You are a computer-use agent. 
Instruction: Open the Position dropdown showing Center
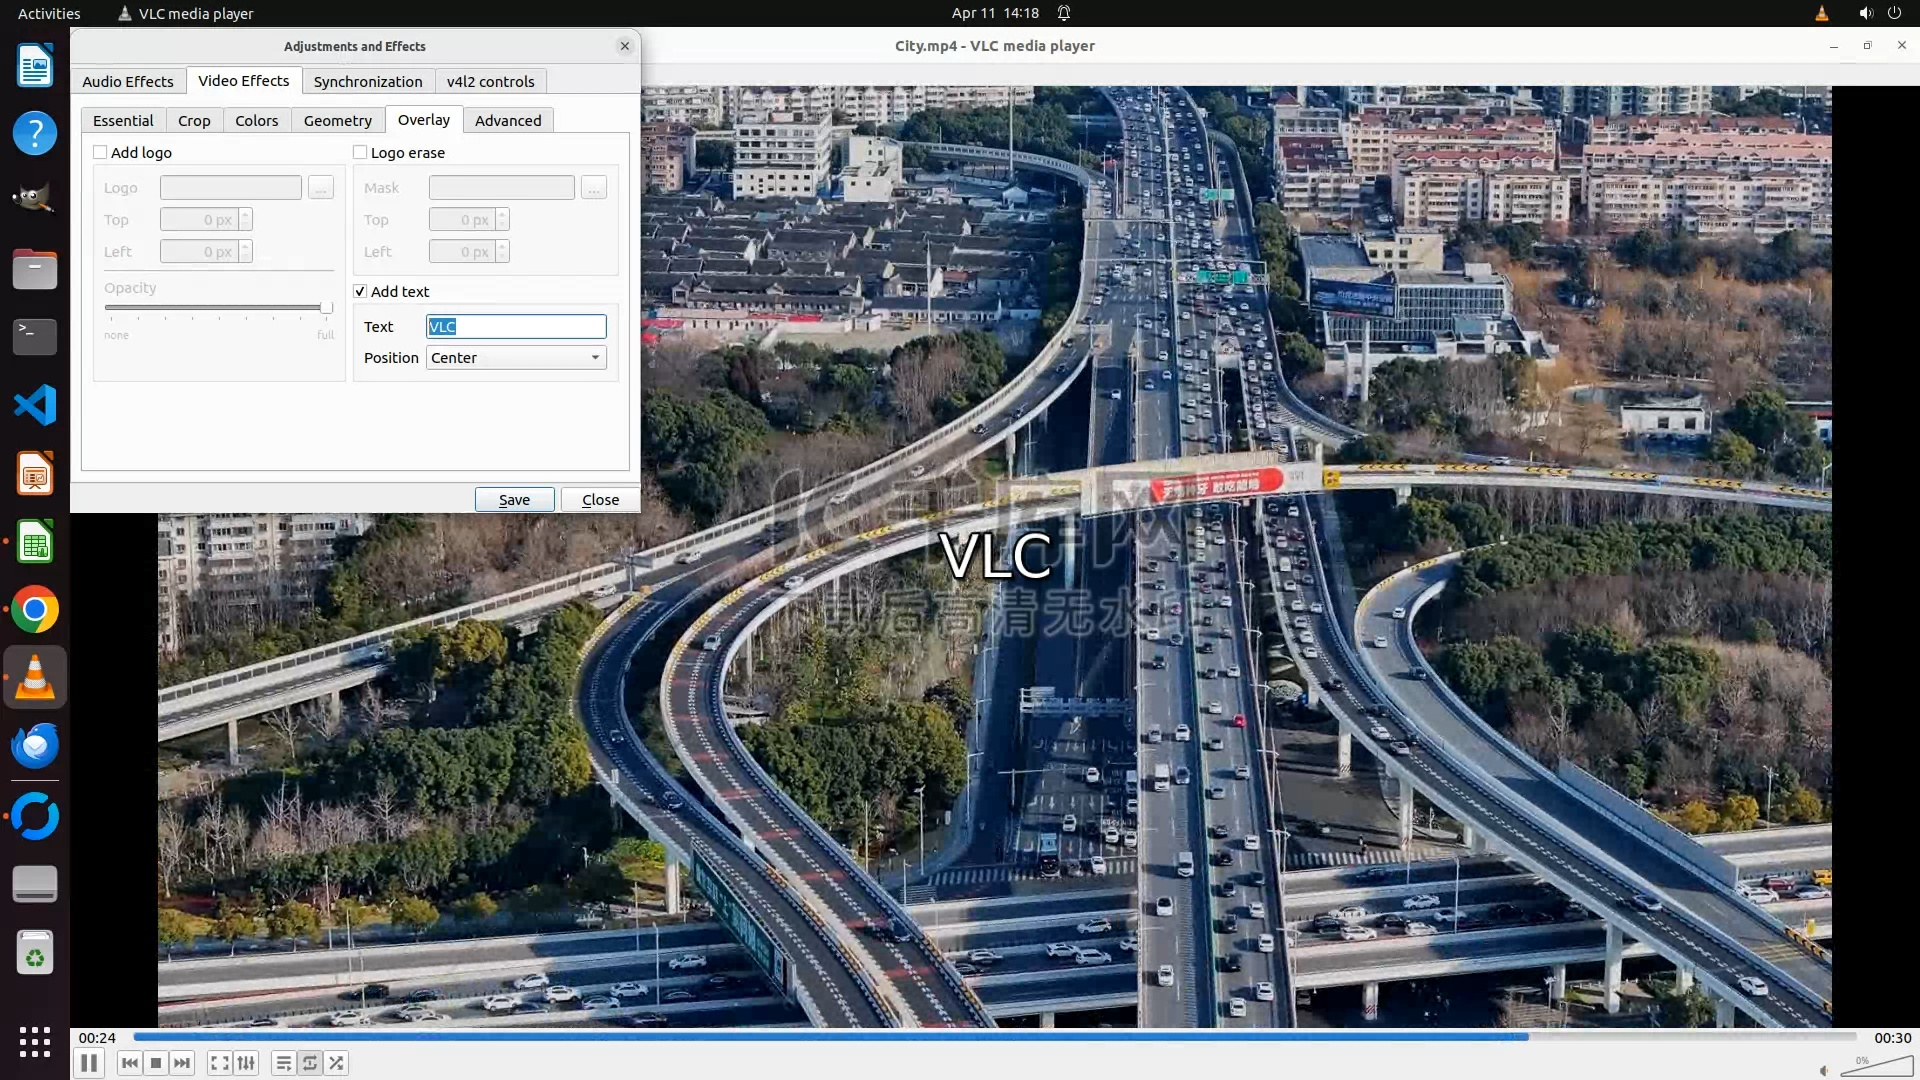[516, 358]
